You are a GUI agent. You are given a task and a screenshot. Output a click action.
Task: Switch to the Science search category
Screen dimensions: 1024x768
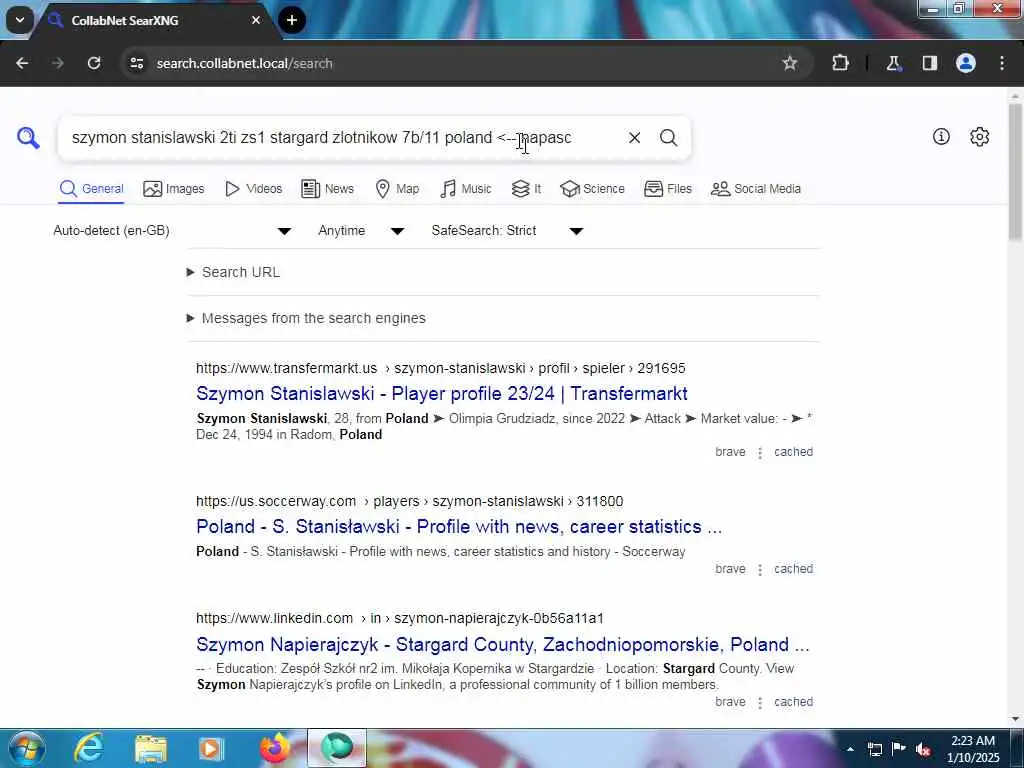tap(592, 189)
